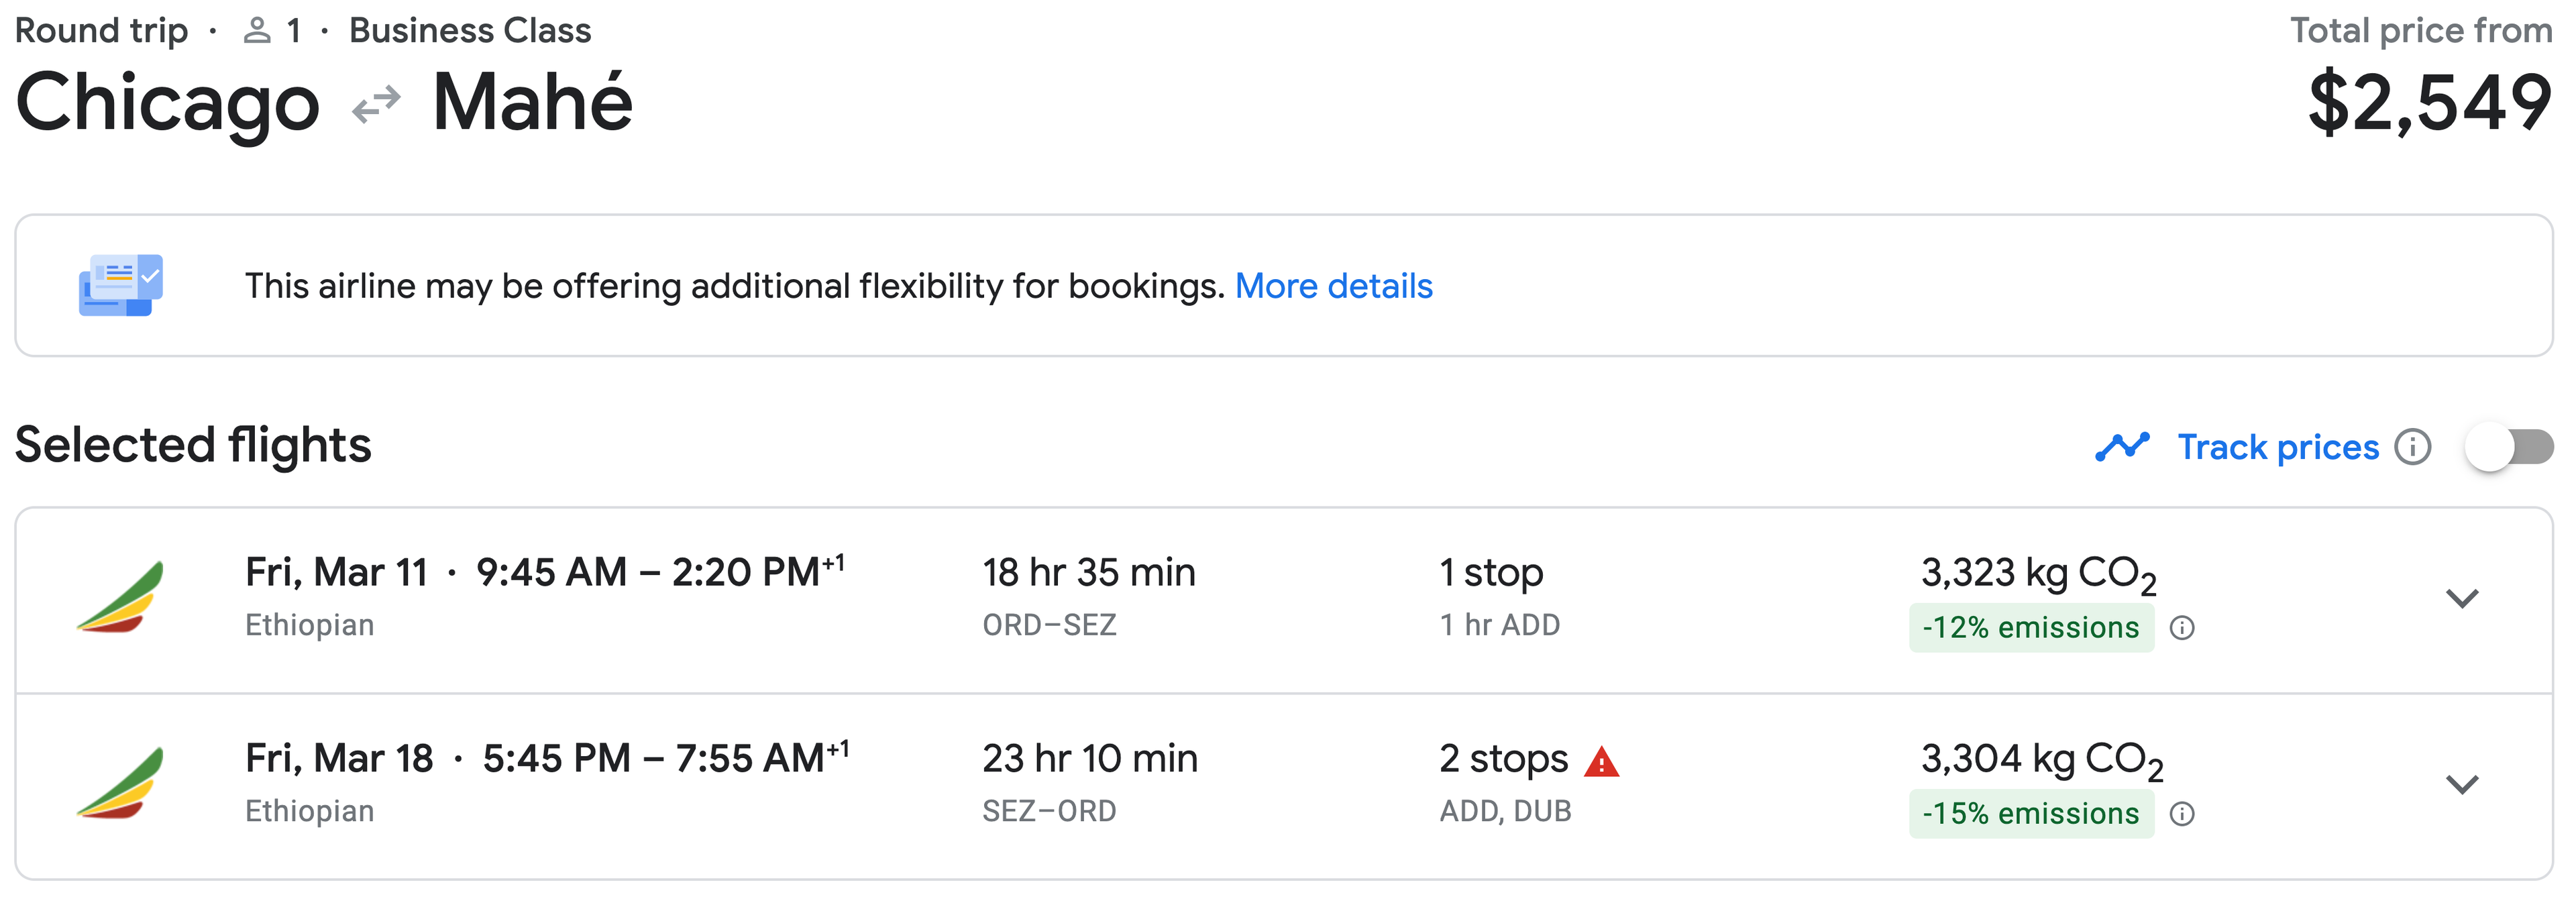
Task: Click the -15% emissions badge
Action: [2030, 814]
